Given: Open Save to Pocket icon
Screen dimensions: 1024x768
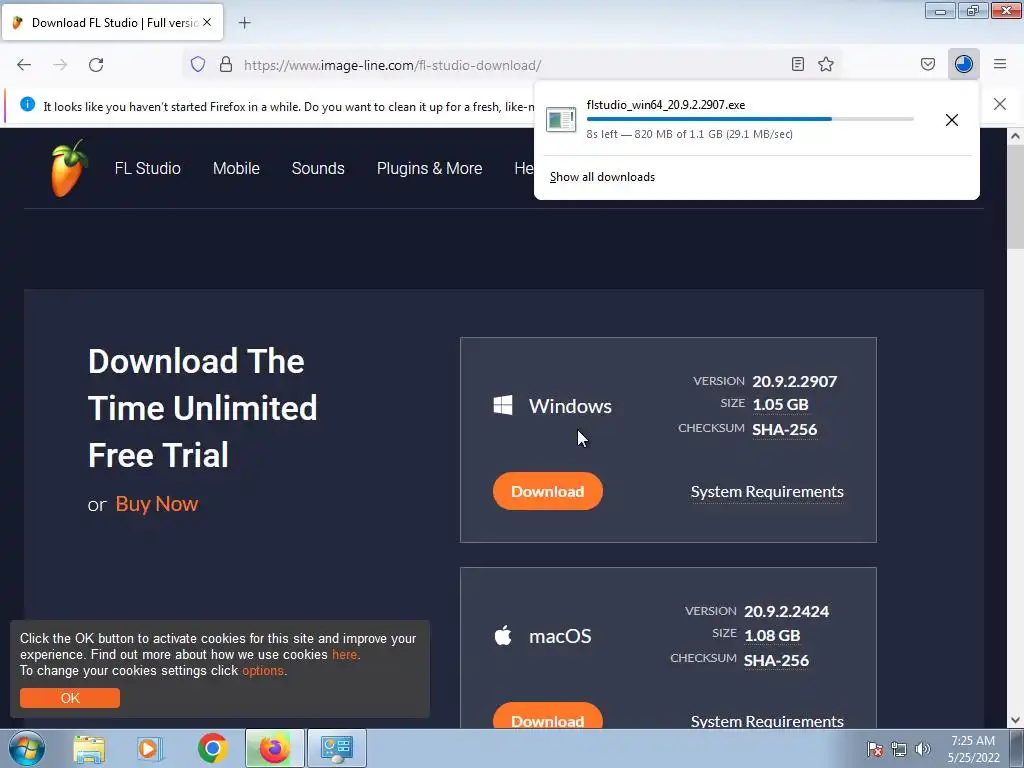Looking at the screenshot, I should tap(928, 64).
